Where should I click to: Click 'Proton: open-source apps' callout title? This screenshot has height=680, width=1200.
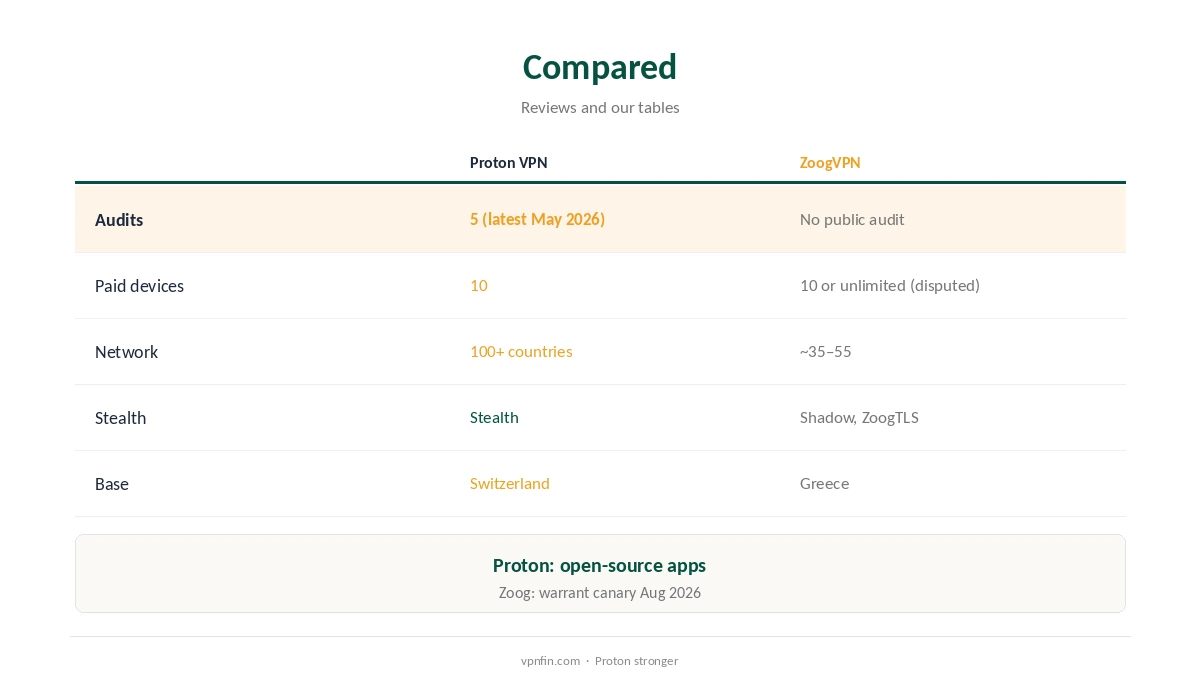(x=600, y=565)
